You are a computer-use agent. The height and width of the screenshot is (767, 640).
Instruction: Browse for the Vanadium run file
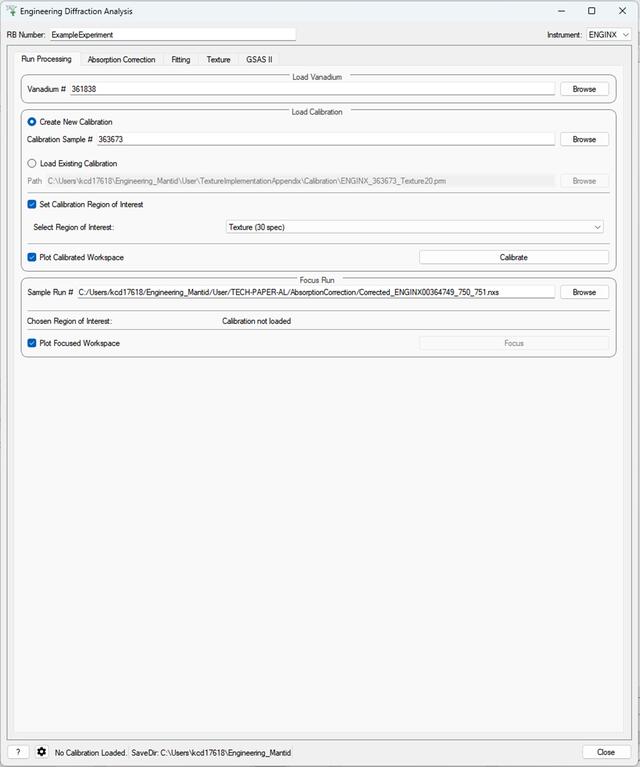584,89
